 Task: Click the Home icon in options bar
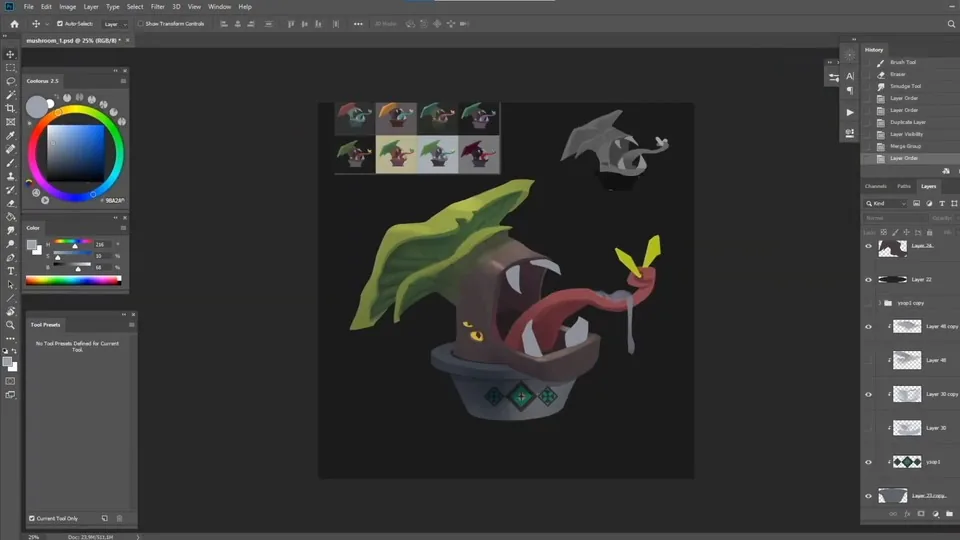click(x=14, y=24)
